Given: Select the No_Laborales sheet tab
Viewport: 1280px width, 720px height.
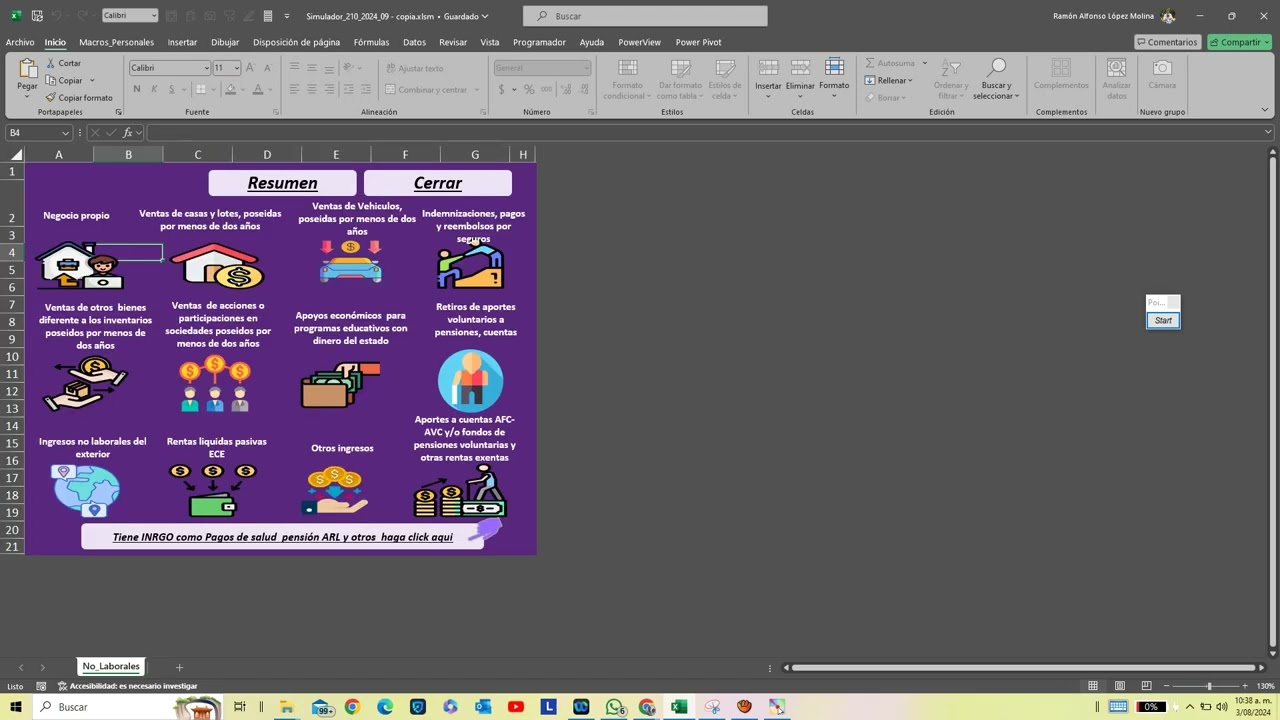Looking at the screenshot, I should coord(111,666).
